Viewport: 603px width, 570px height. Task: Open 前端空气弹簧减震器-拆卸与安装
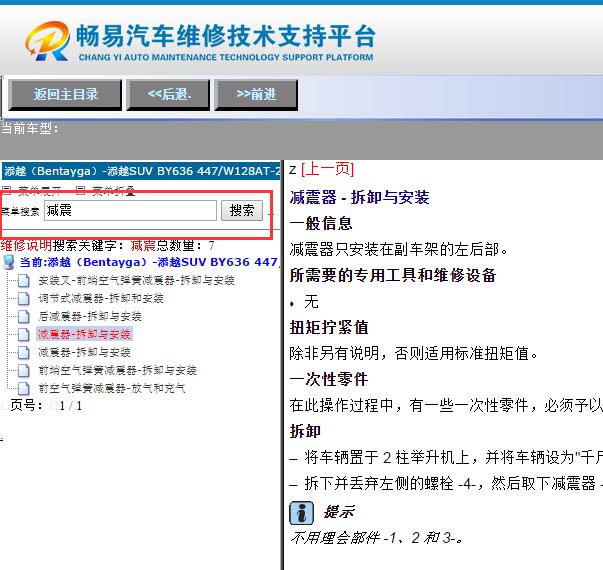click(117, 370)
